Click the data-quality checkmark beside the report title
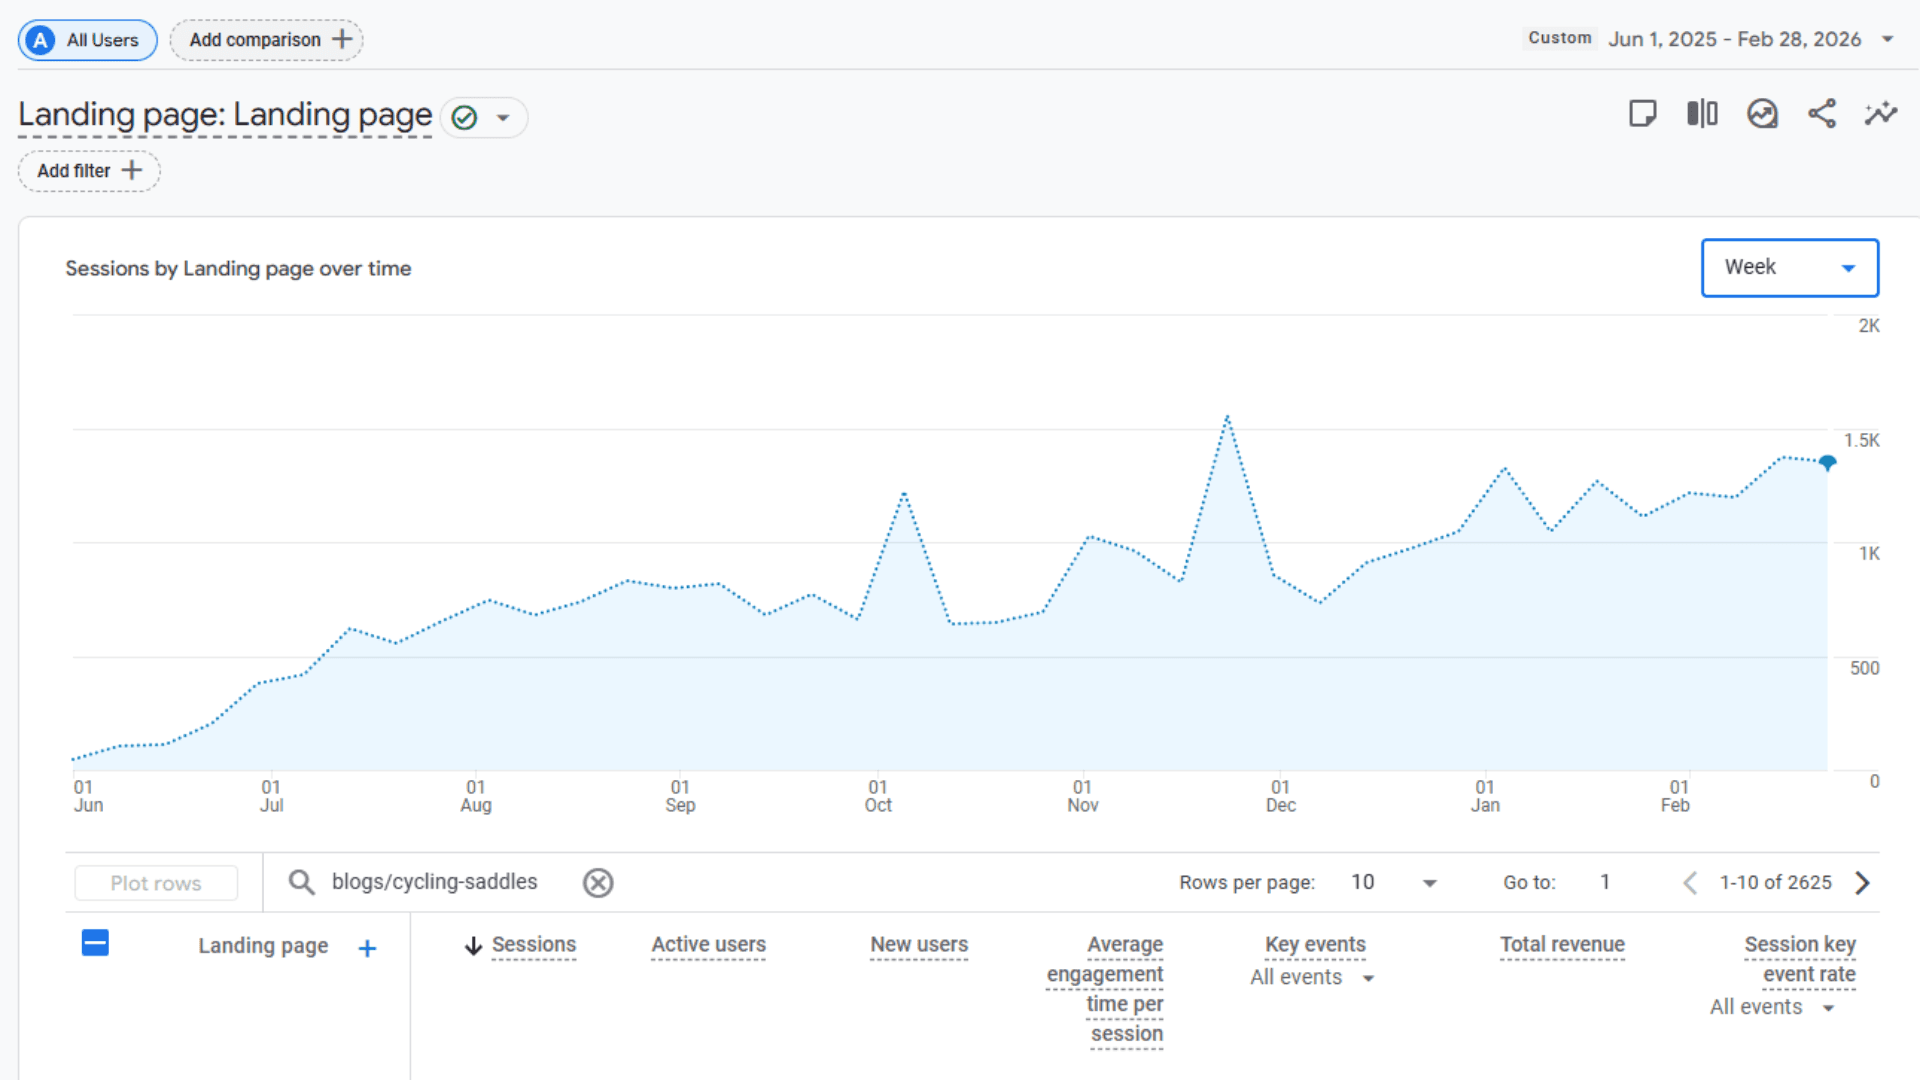Screen dimensions: 1920x1080 (463, 117)
